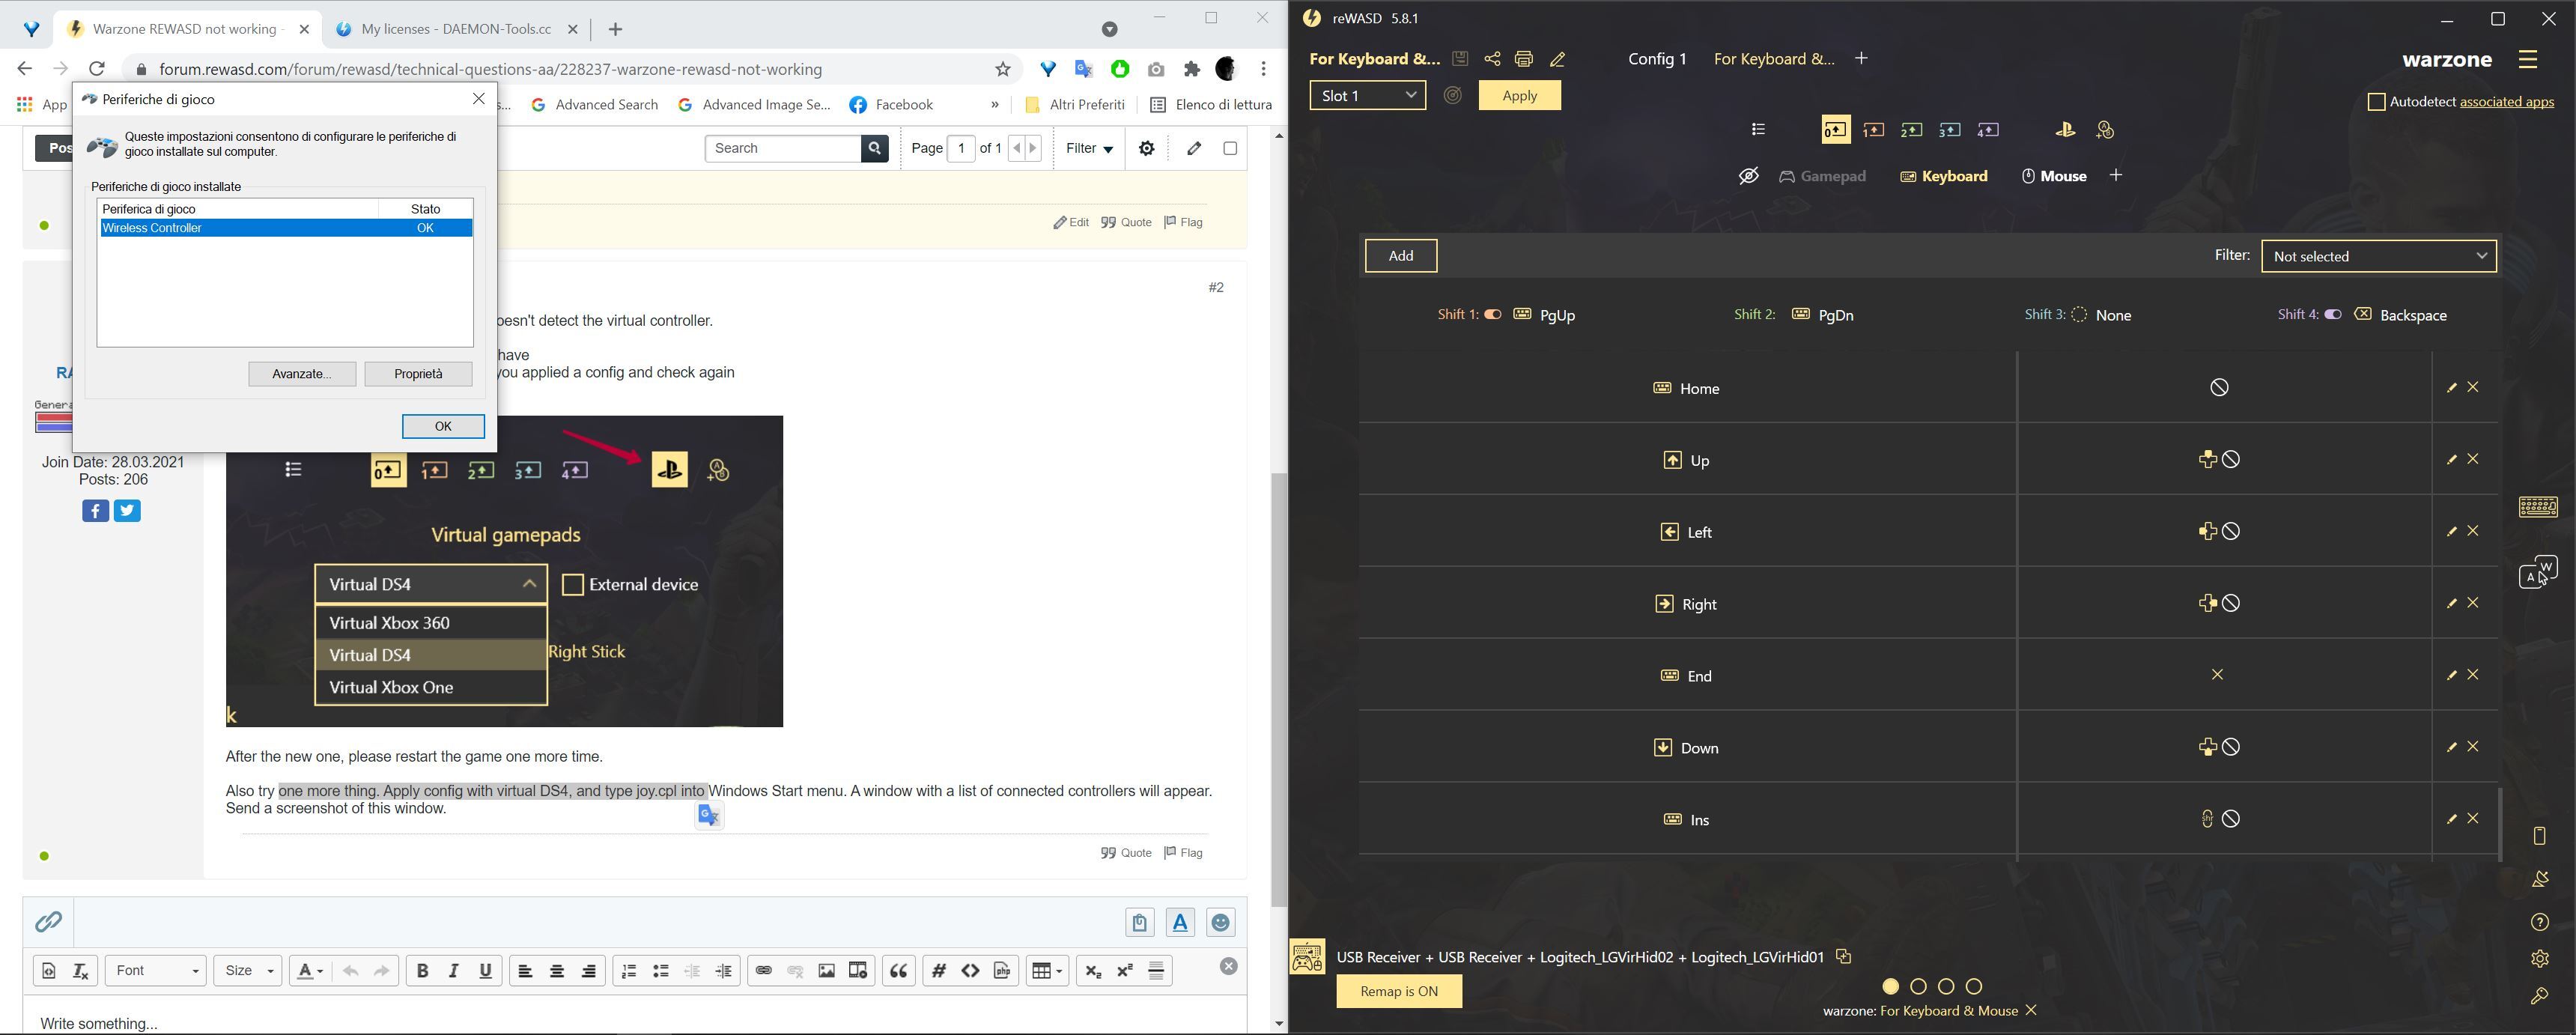Click the Config 1 tab in reWASD
This screenshot has height=1035, width=2576.
[x=1656, y=58]
